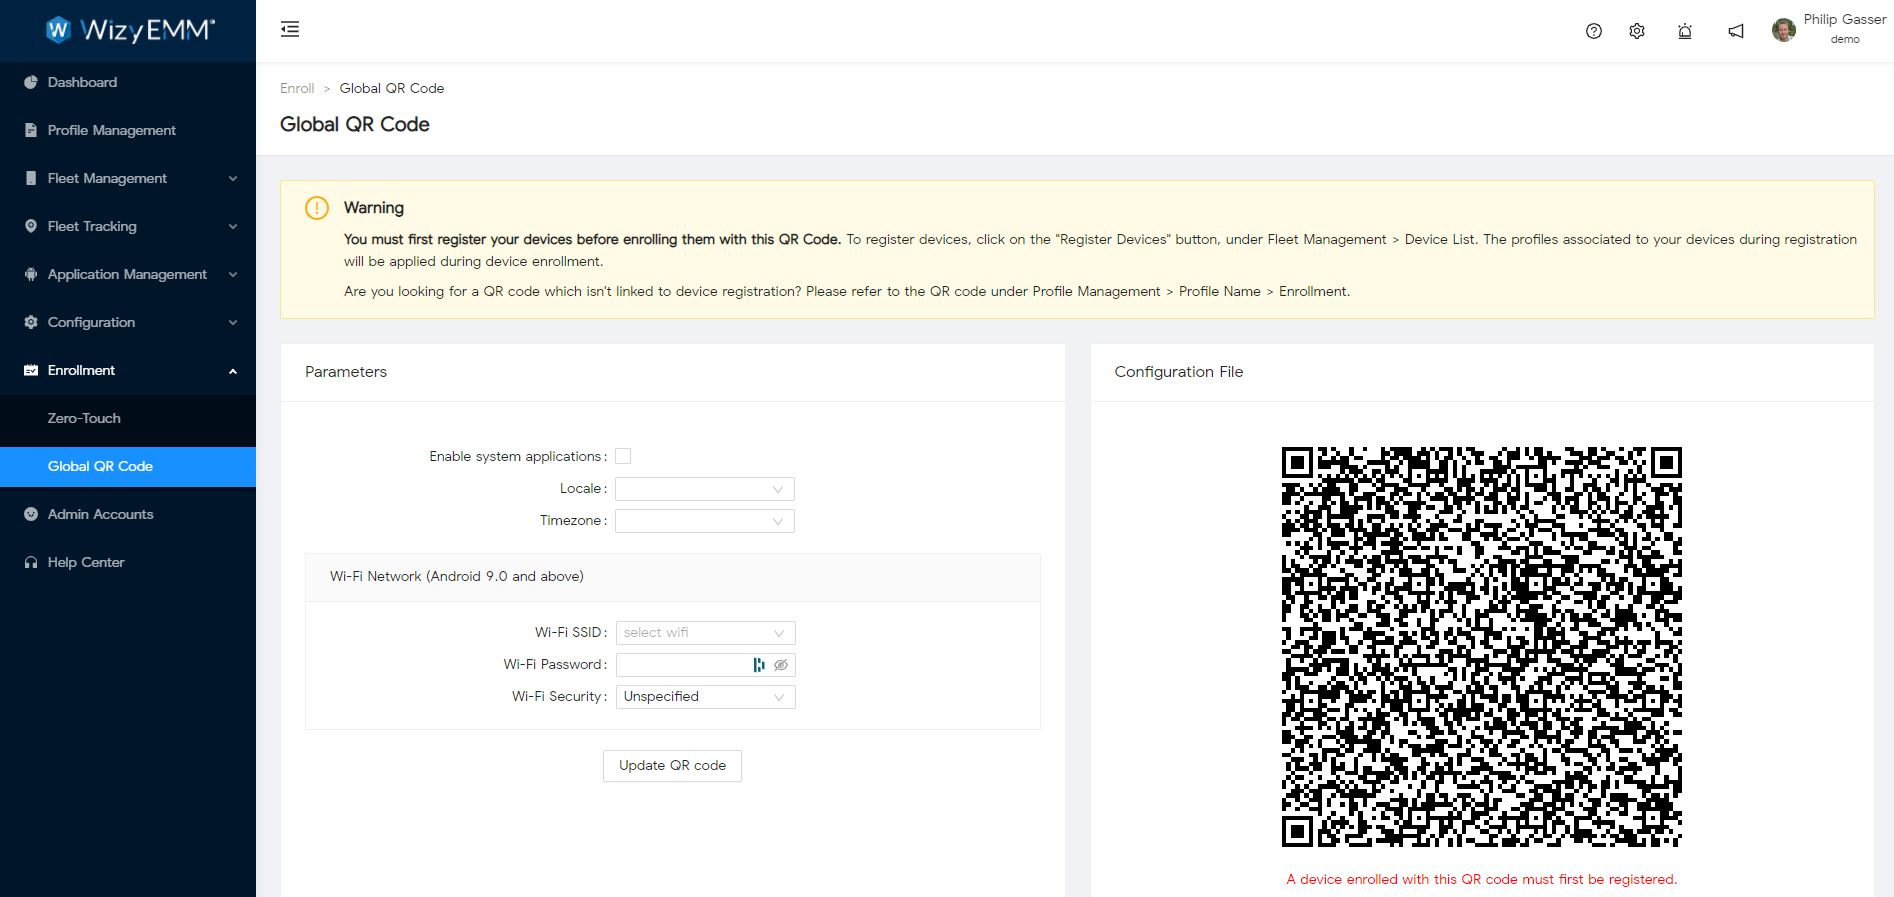Open Help Center menu item

(x=128, y=562)
